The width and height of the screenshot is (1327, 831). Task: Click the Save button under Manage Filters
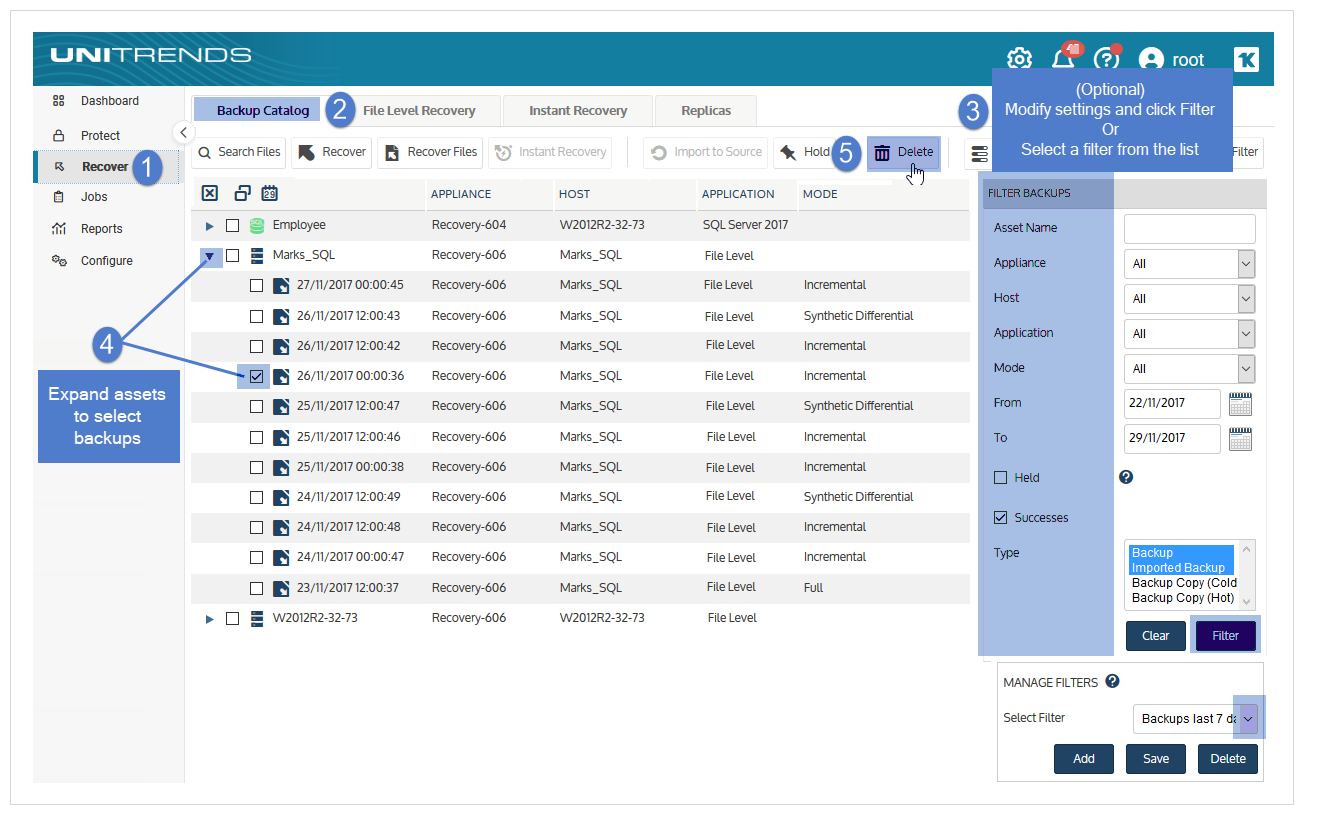pos(1156,759)
